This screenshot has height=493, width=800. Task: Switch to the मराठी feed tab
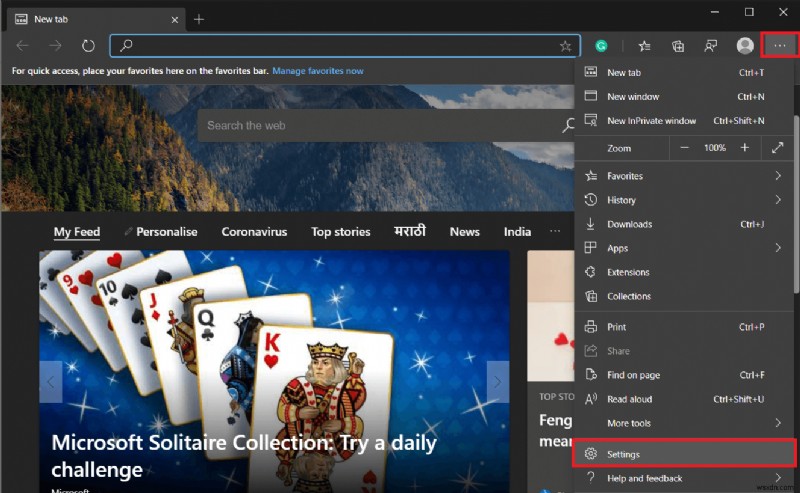pos(410,231)
